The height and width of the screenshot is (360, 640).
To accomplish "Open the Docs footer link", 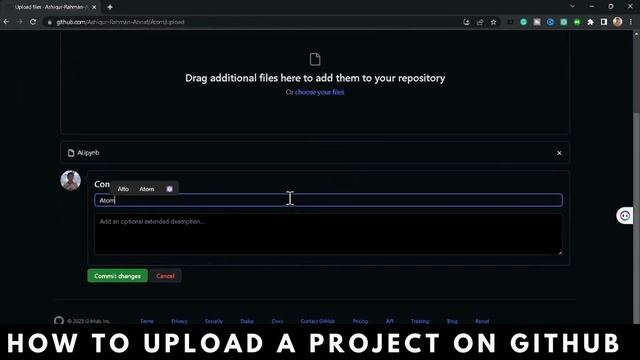I will click(x=277, y=321).
